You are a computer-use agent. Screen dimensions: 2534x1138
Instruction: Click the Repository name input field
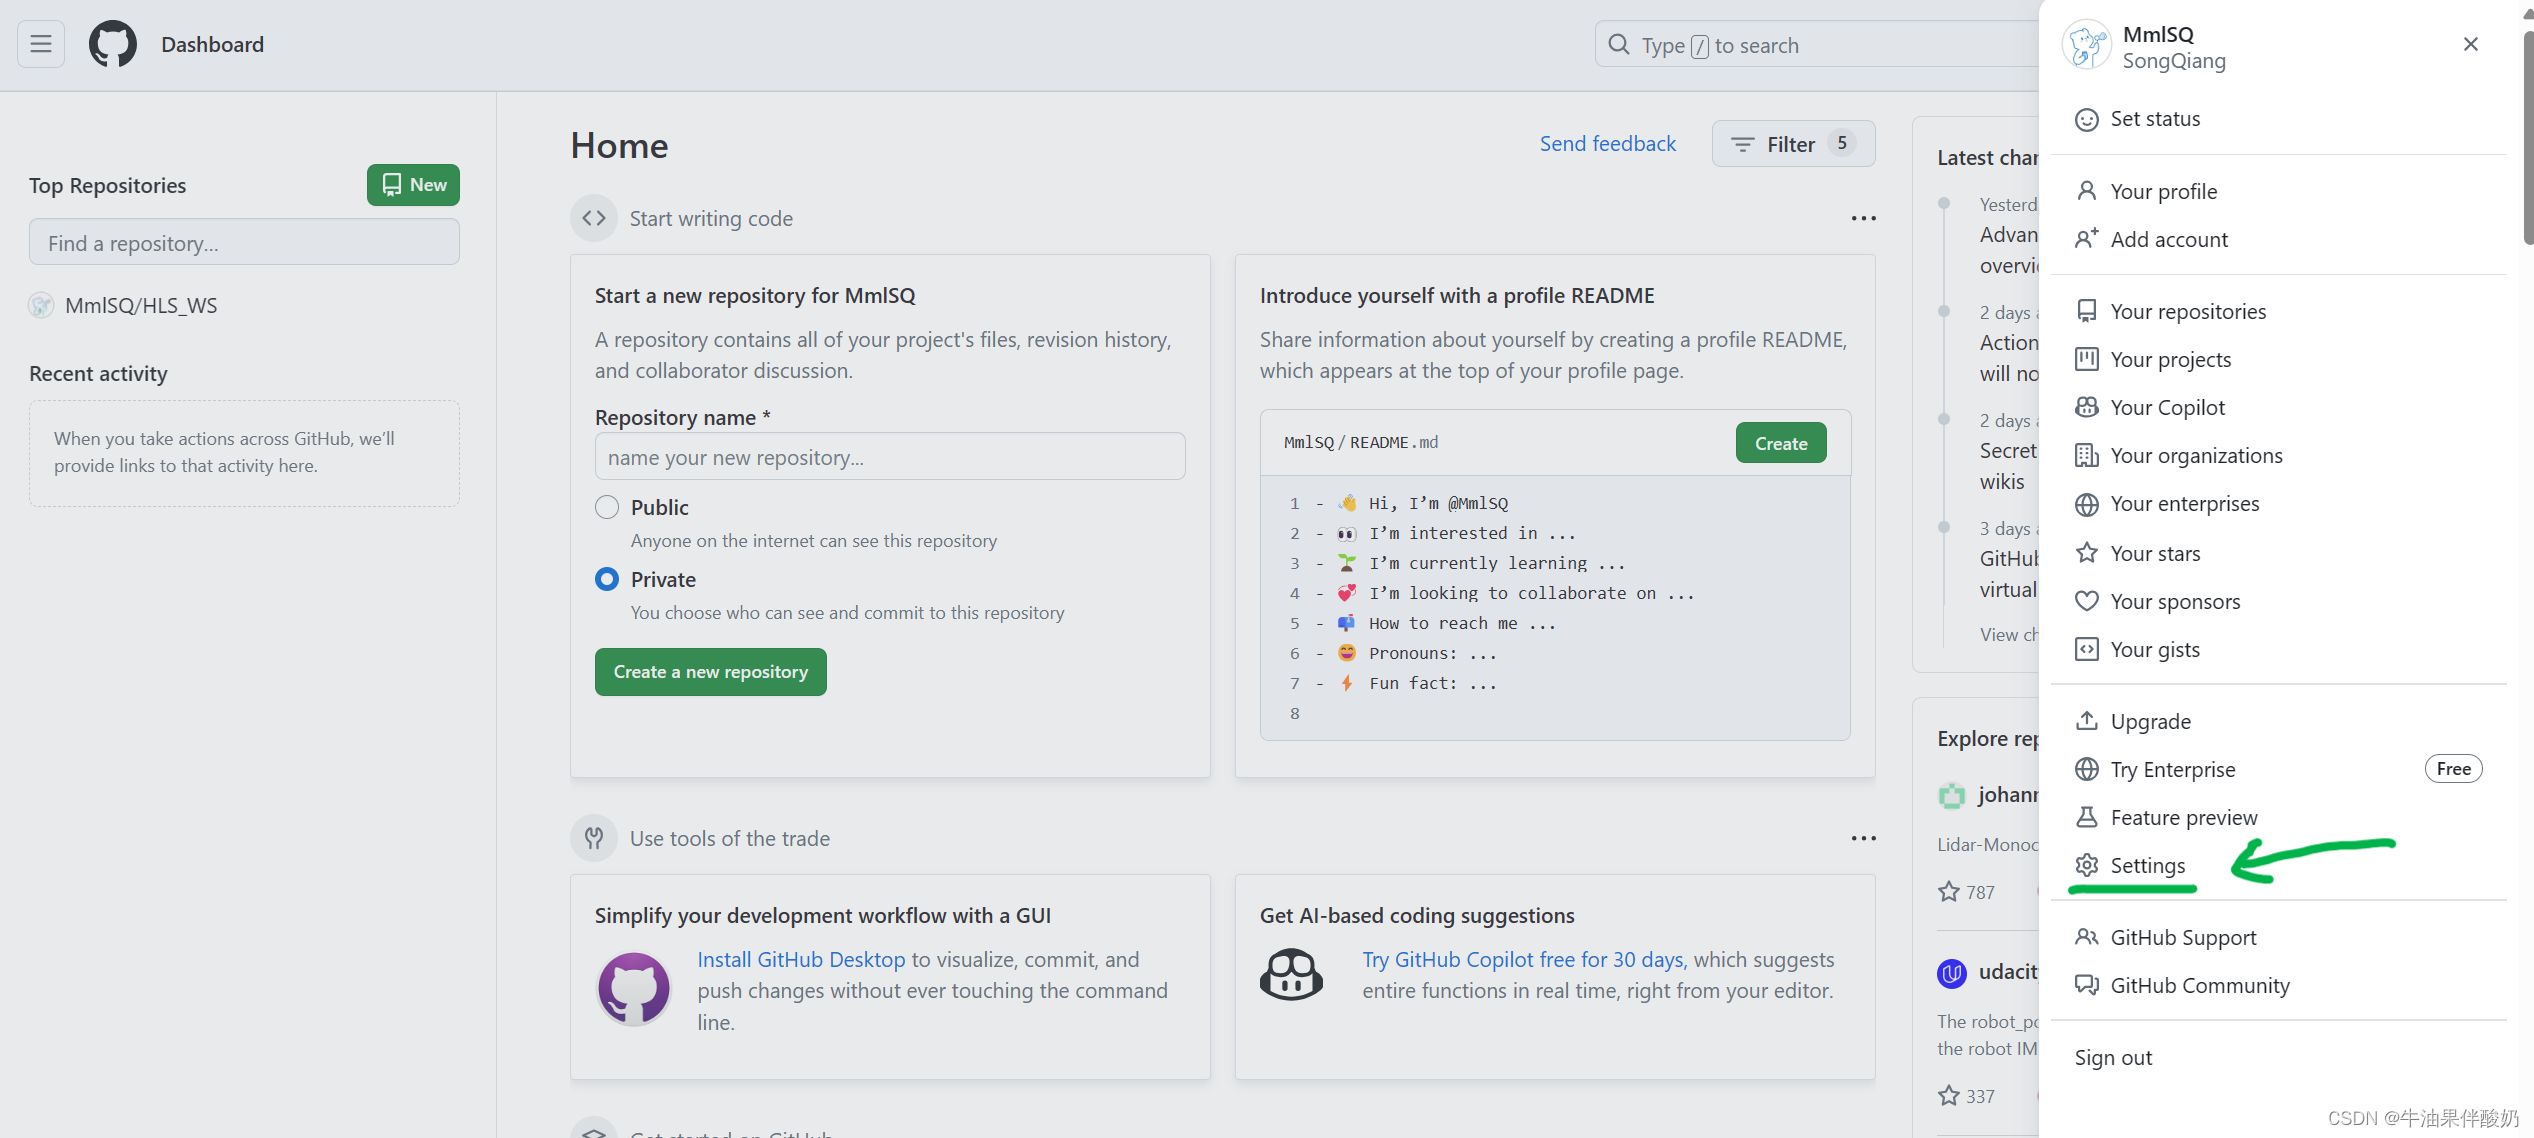pyautogui.click(x=890, y=457)
